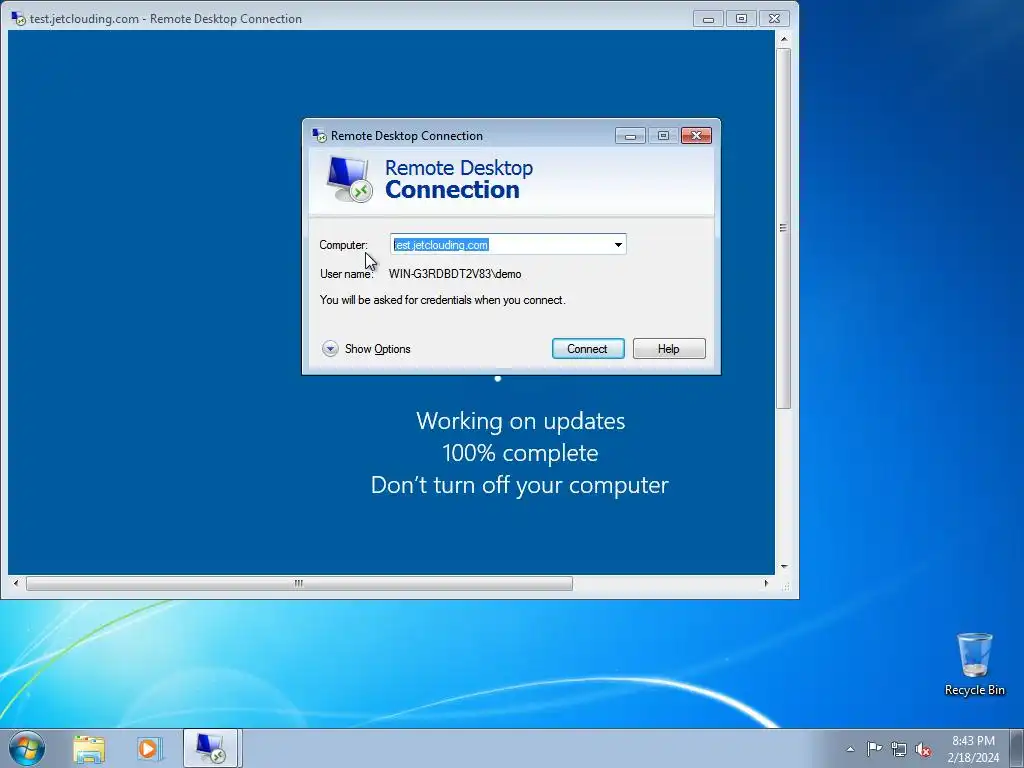
Task: Launch Windows Media Player from taskbar
Action: [150, 748]
